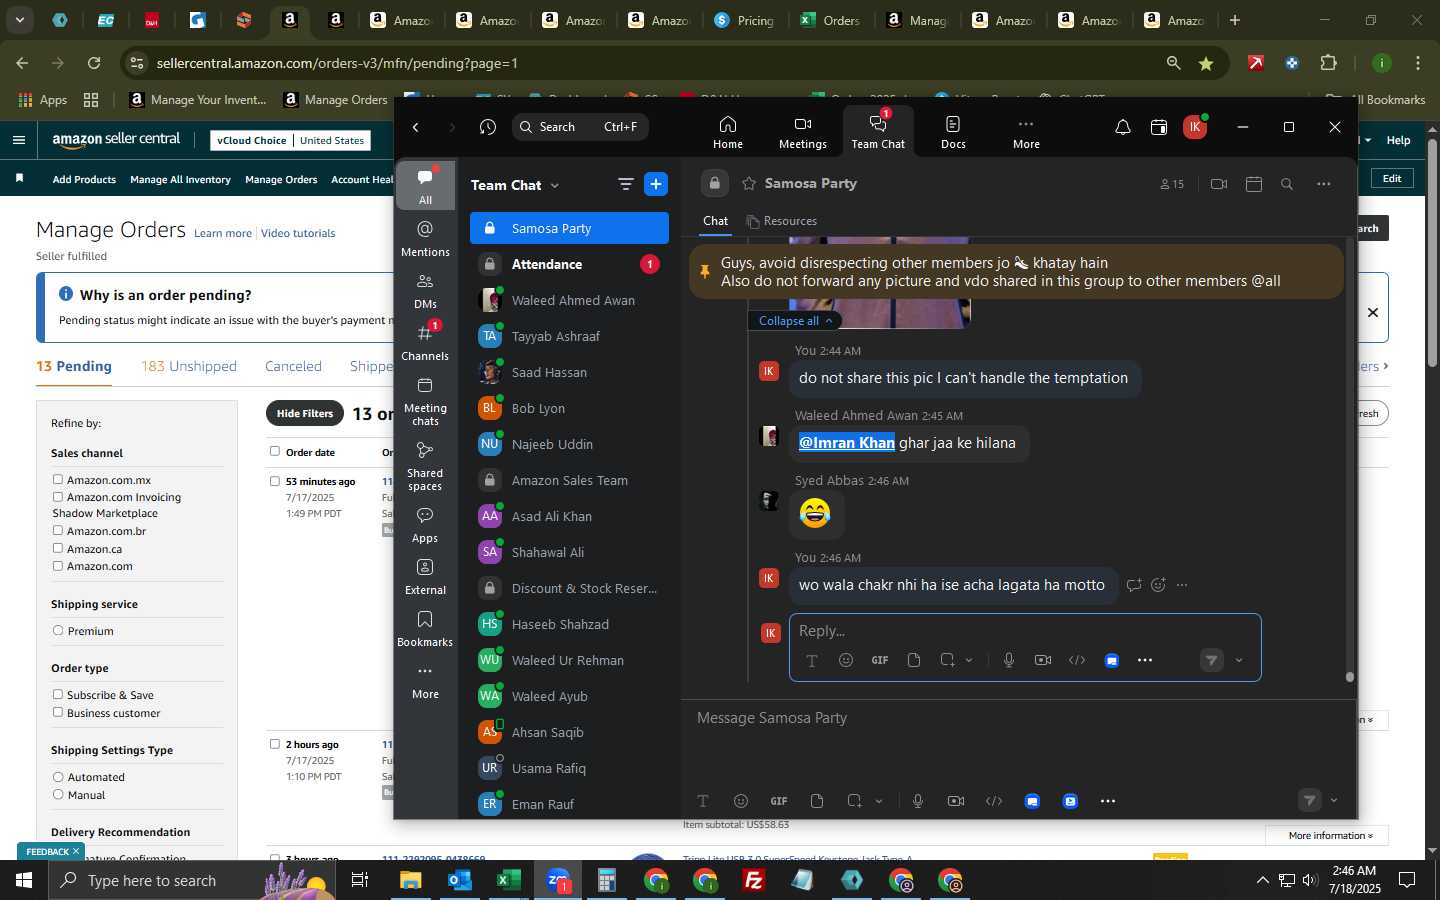View Samosa Party members count
The image size is (1440, 900).
pyautogui.click(x=1172, y=184)
